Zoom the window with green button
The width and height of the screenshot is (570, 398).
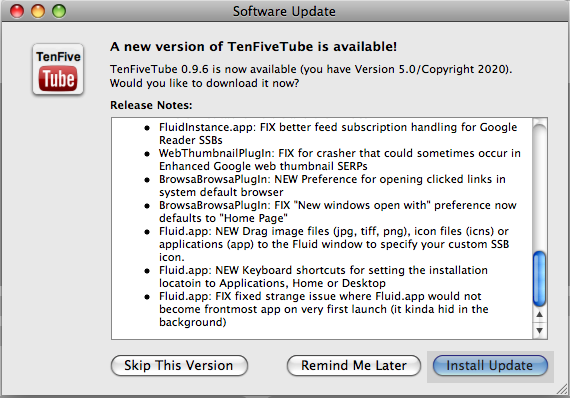click(x=59, y=11)
